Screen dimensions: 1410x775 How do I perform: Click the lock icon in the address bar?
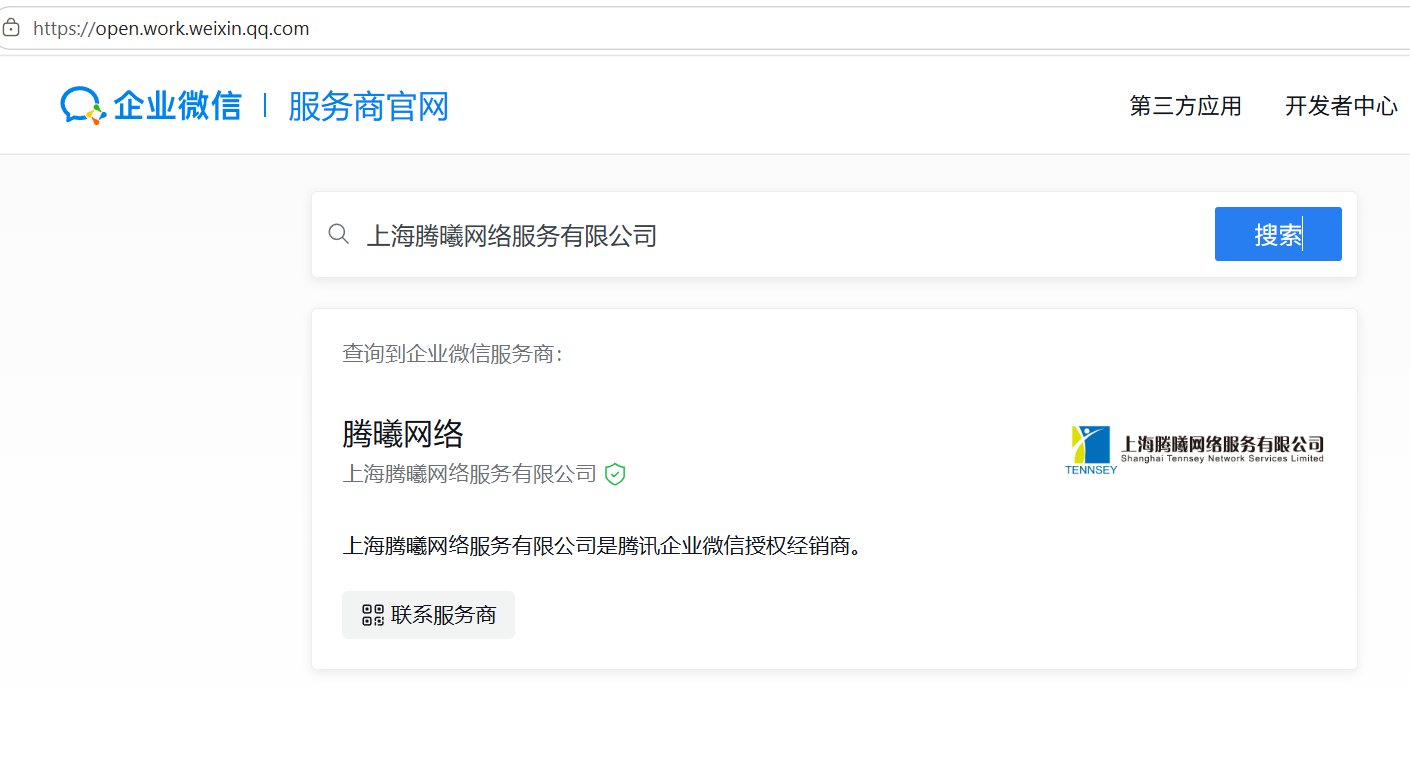[x=11, y=28]
